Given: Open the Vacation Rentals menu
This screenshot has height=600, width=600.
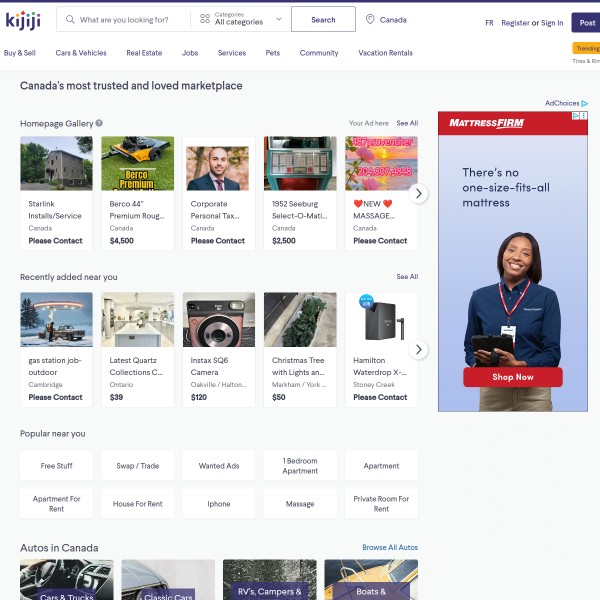Looking at the screenshot, I should point(385,53).
